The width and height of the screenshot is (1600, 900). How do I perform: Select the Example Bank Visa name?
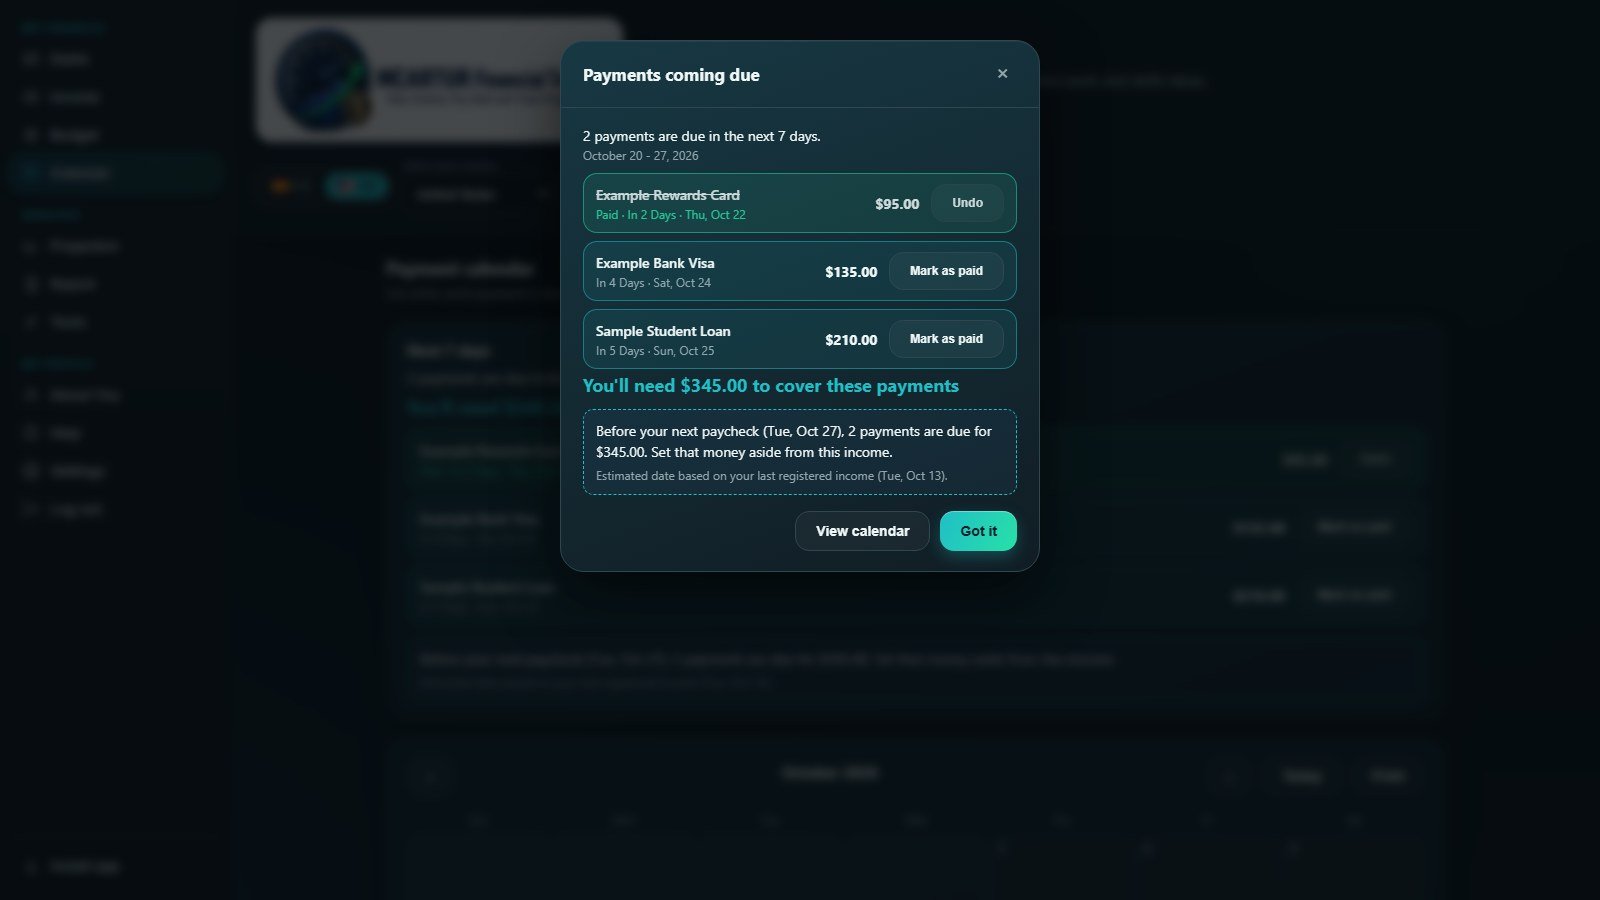pyautogui.click(x=655, y=263)
